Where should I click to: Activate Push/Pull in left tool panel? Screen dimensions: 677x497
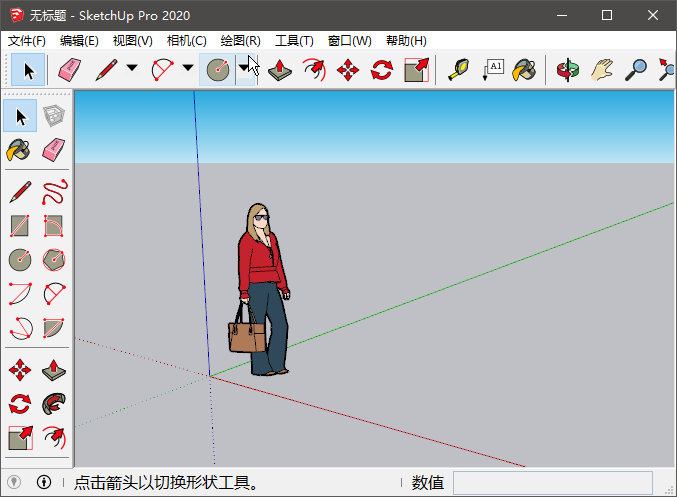[x=54, y=370]
